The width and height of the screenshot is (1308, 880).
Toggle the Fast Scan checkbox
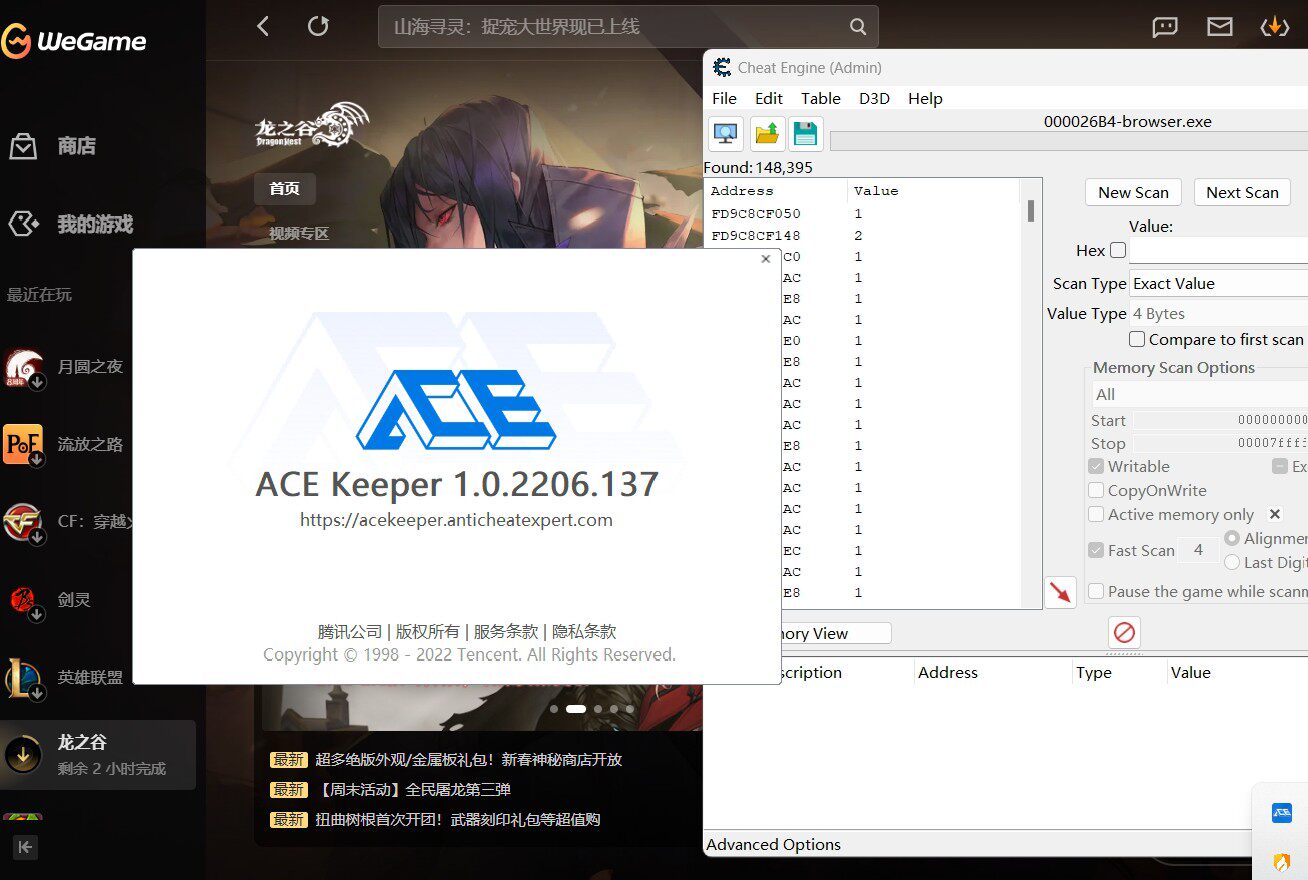[x=1096, y=550]
